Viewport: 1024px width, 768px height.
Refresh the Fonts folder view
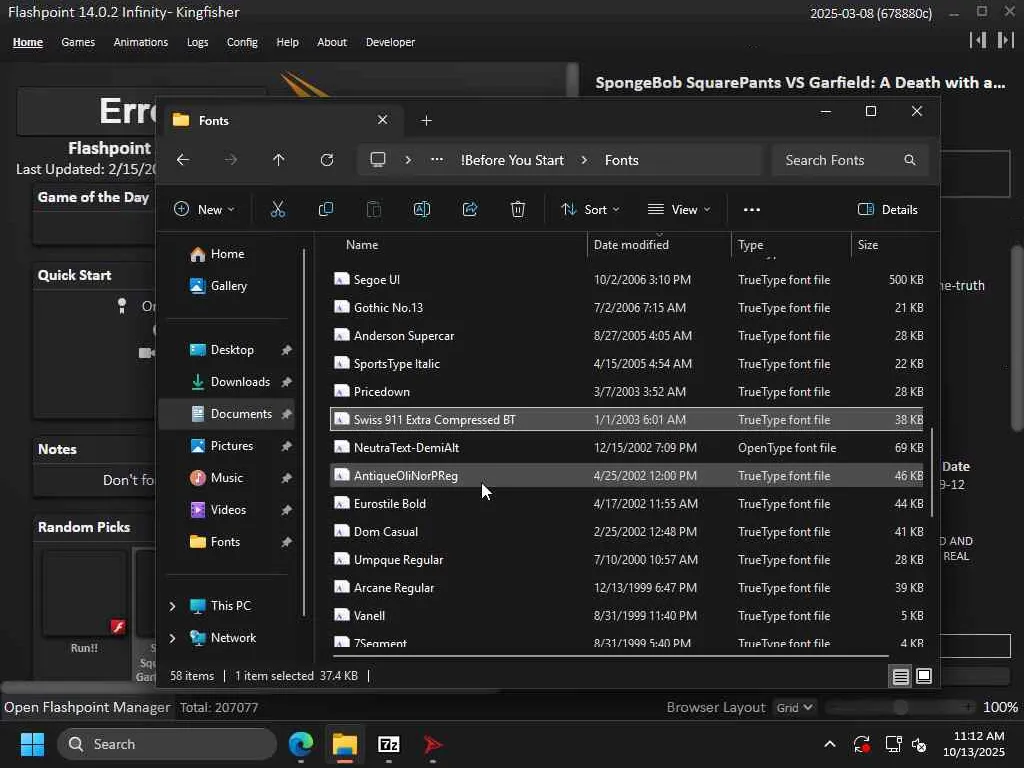327,160
